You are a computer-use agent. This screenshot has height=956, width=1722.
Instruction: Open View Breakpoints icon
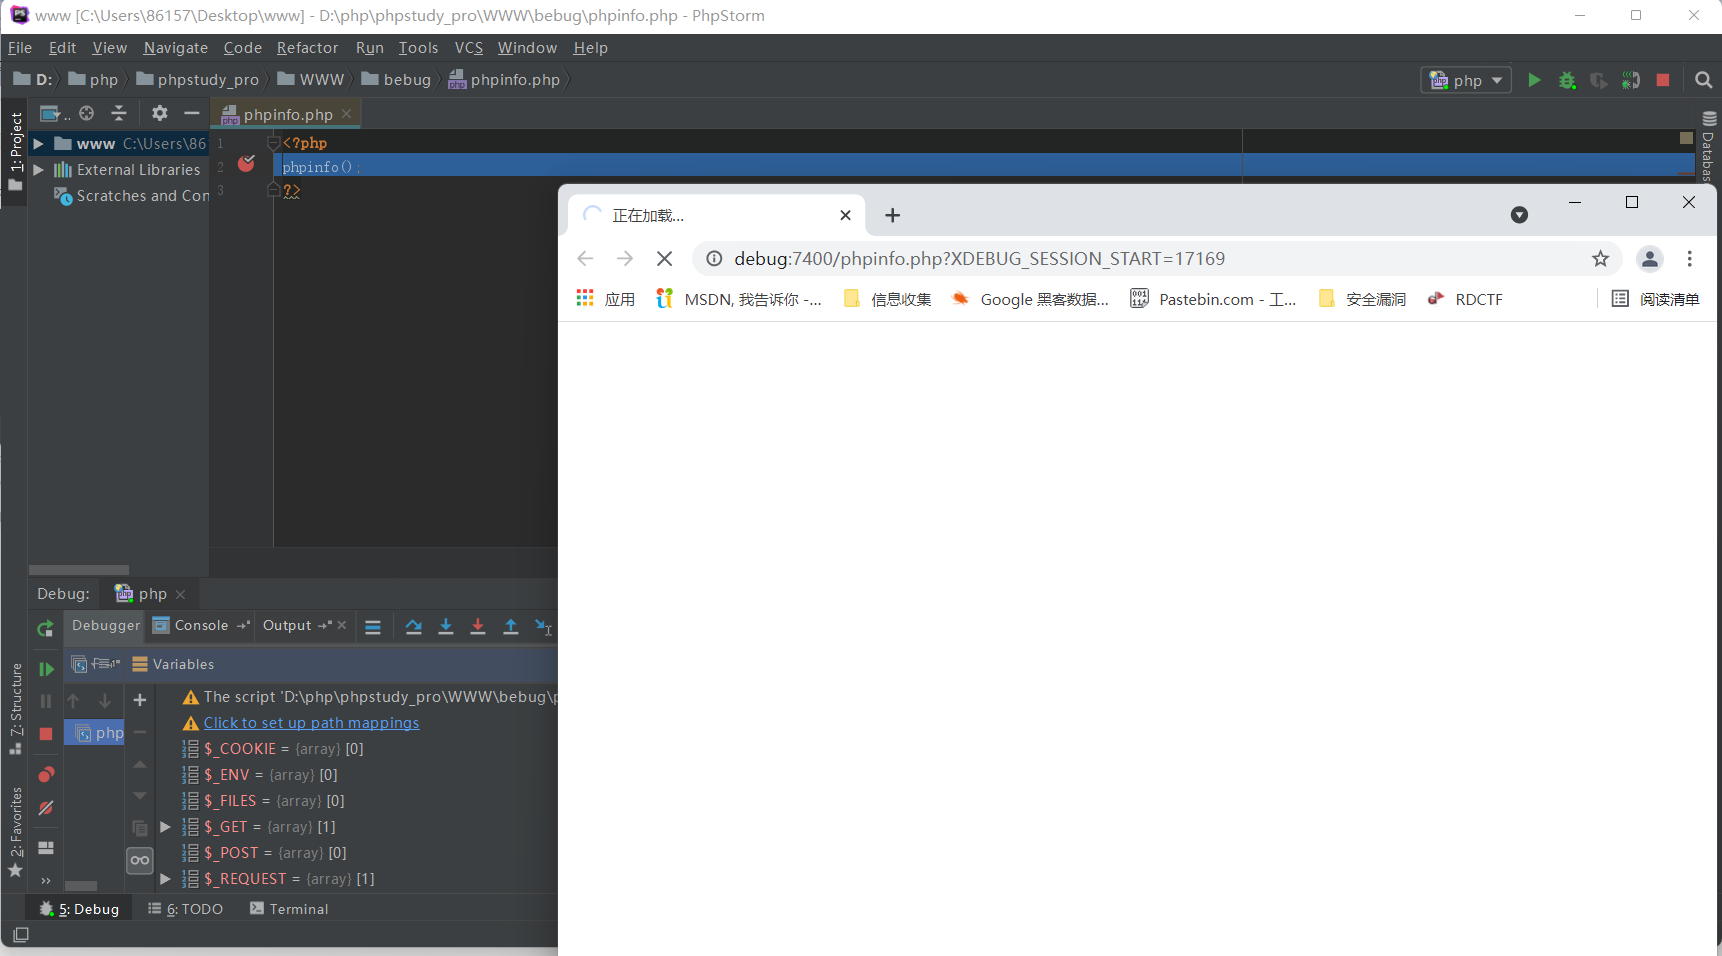46,775
